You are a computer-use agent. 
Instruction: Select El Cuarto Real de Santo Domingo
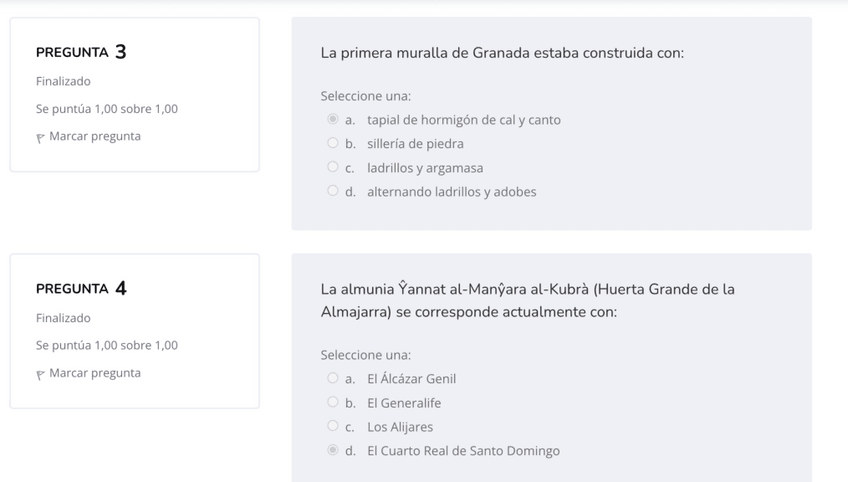(333, 450)
